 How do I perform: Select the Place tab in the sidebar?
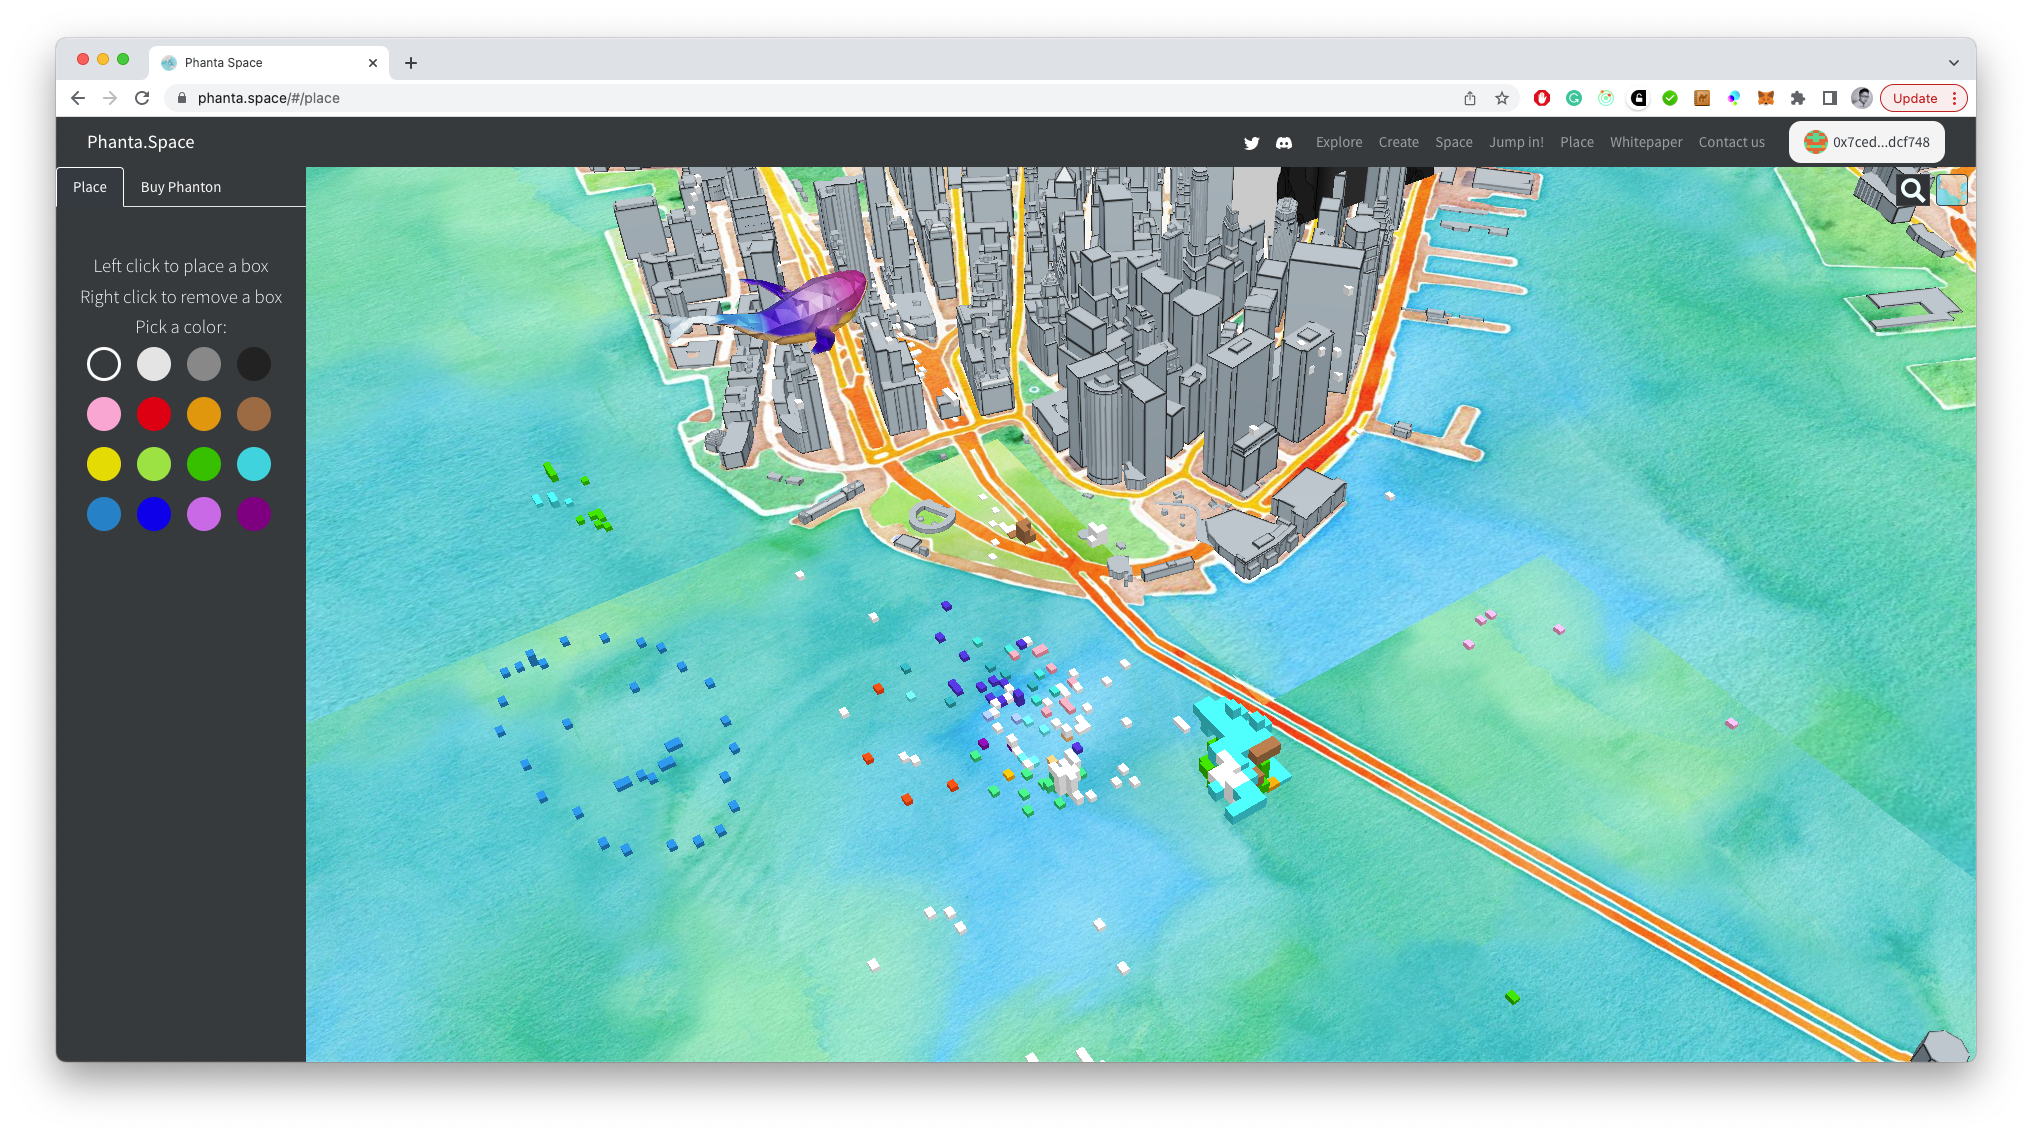click(x=90, y=187)
